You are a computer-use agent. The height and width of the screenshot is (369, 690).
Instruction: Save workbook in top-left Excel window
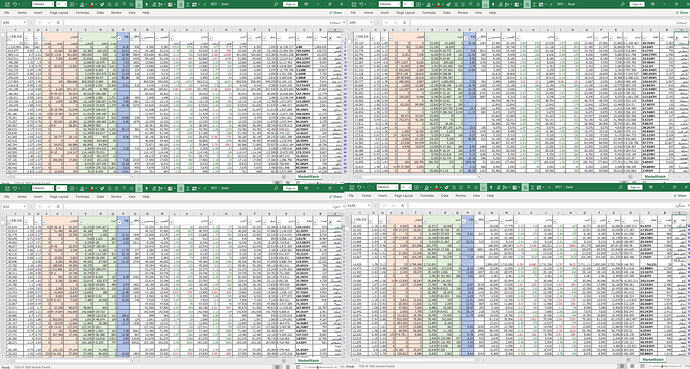tap(7, 4)
